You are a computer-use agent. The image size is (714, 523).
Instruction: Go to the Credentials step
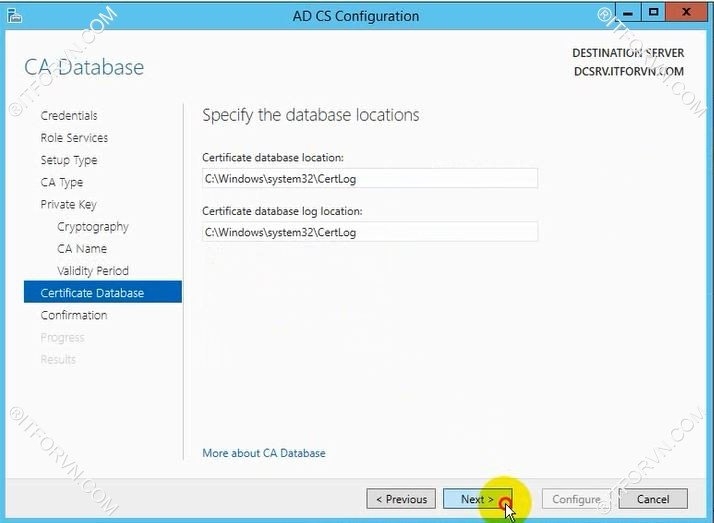click(69, 116)
